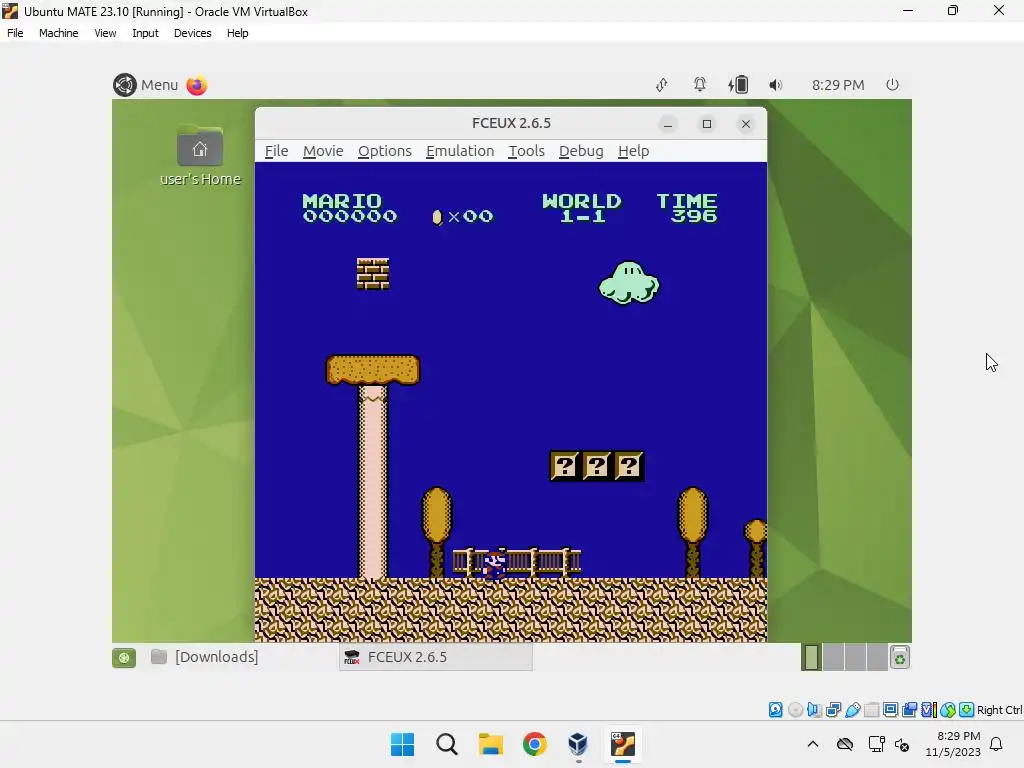
Task: Click the question blocks in the game
Action: tap(597, 466)
